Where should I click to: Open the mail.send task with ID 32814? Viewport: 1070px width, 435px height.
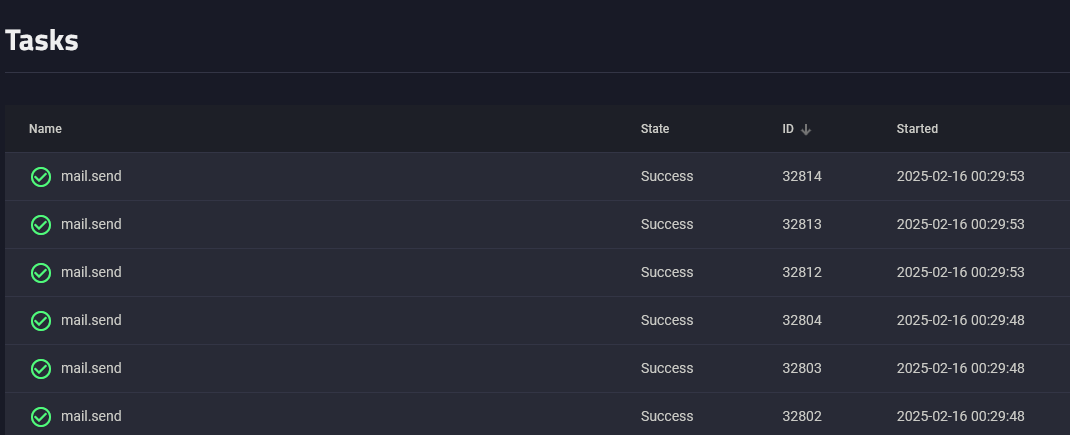pyautogui.click(x=91, y=176)
